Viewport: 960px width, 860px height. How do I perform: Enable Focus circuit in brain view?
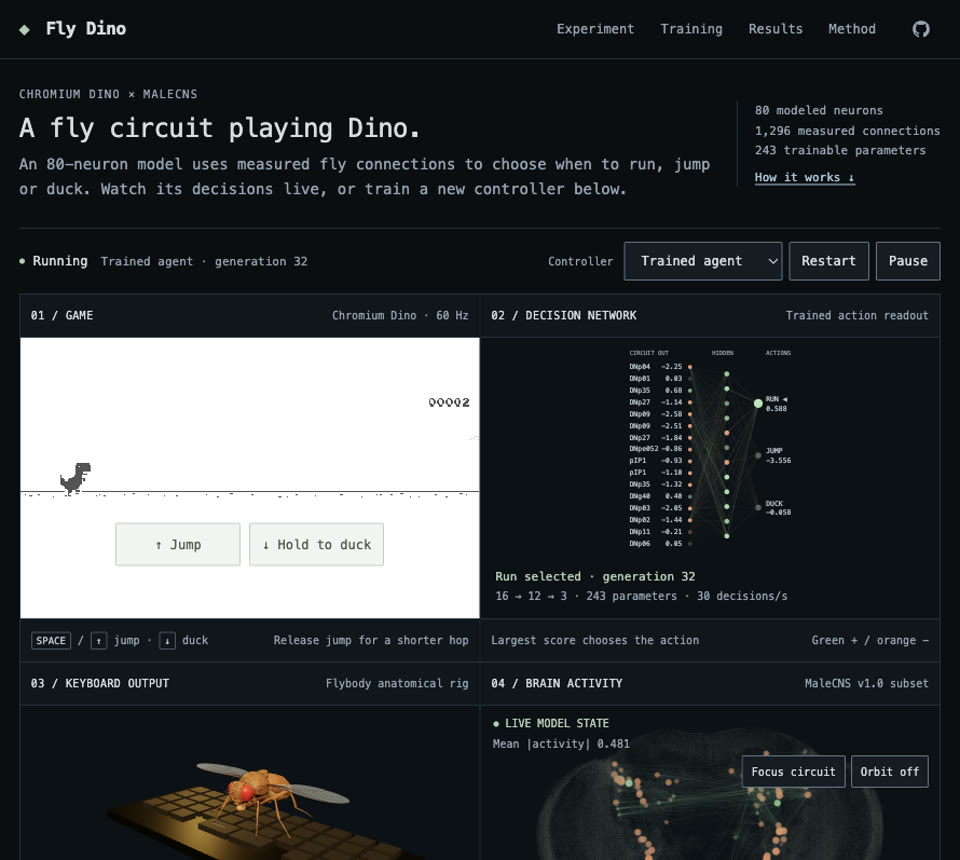pos(793,771)
